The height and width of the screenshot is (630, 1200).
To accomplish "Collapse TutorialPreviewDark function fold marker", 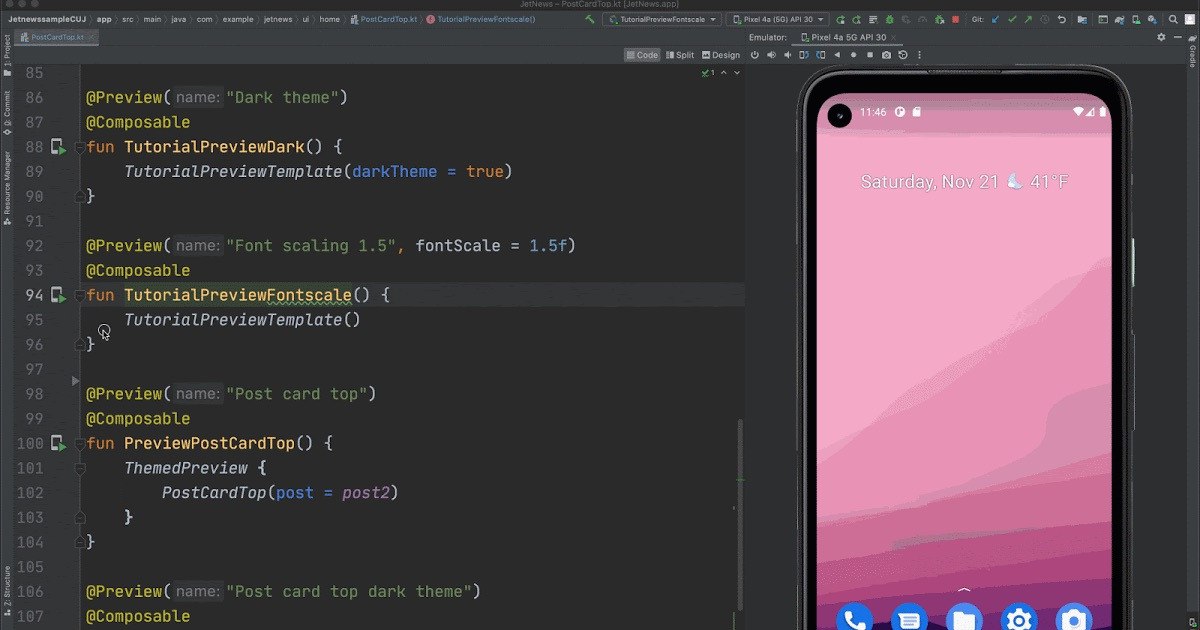I will tap(79, 148).
